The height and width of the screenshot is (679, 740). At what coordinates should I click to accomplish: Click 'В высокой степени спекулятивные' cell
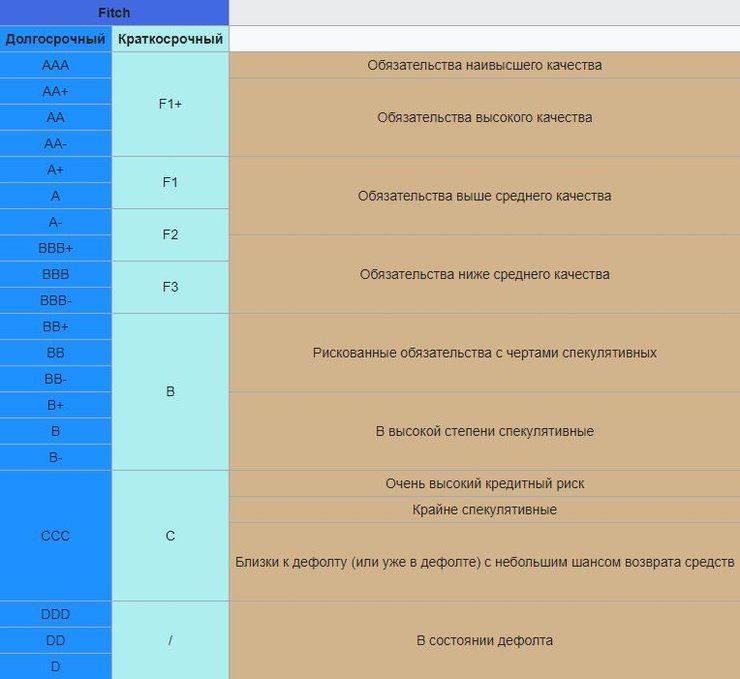tap(484, 431)
